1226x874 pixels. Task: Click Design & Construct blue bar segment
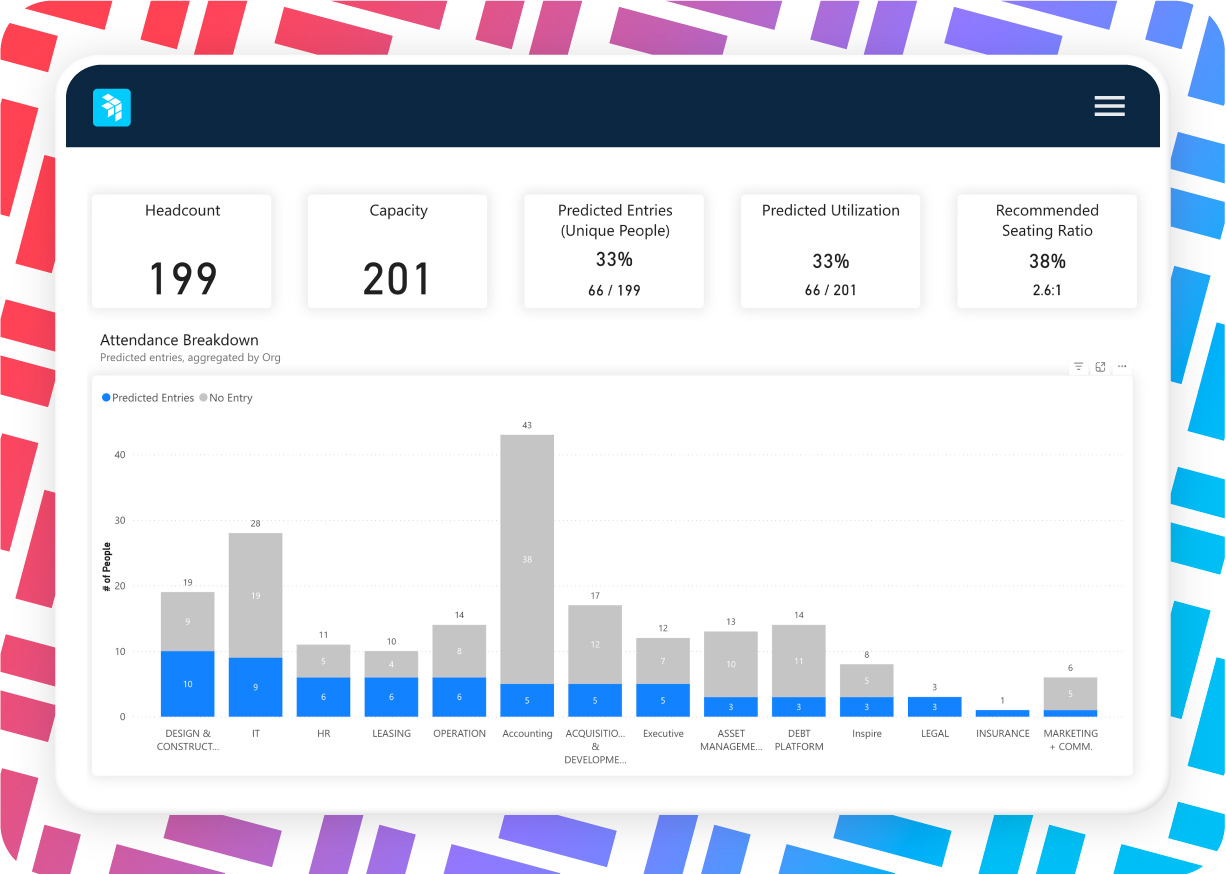coord(187,684)
